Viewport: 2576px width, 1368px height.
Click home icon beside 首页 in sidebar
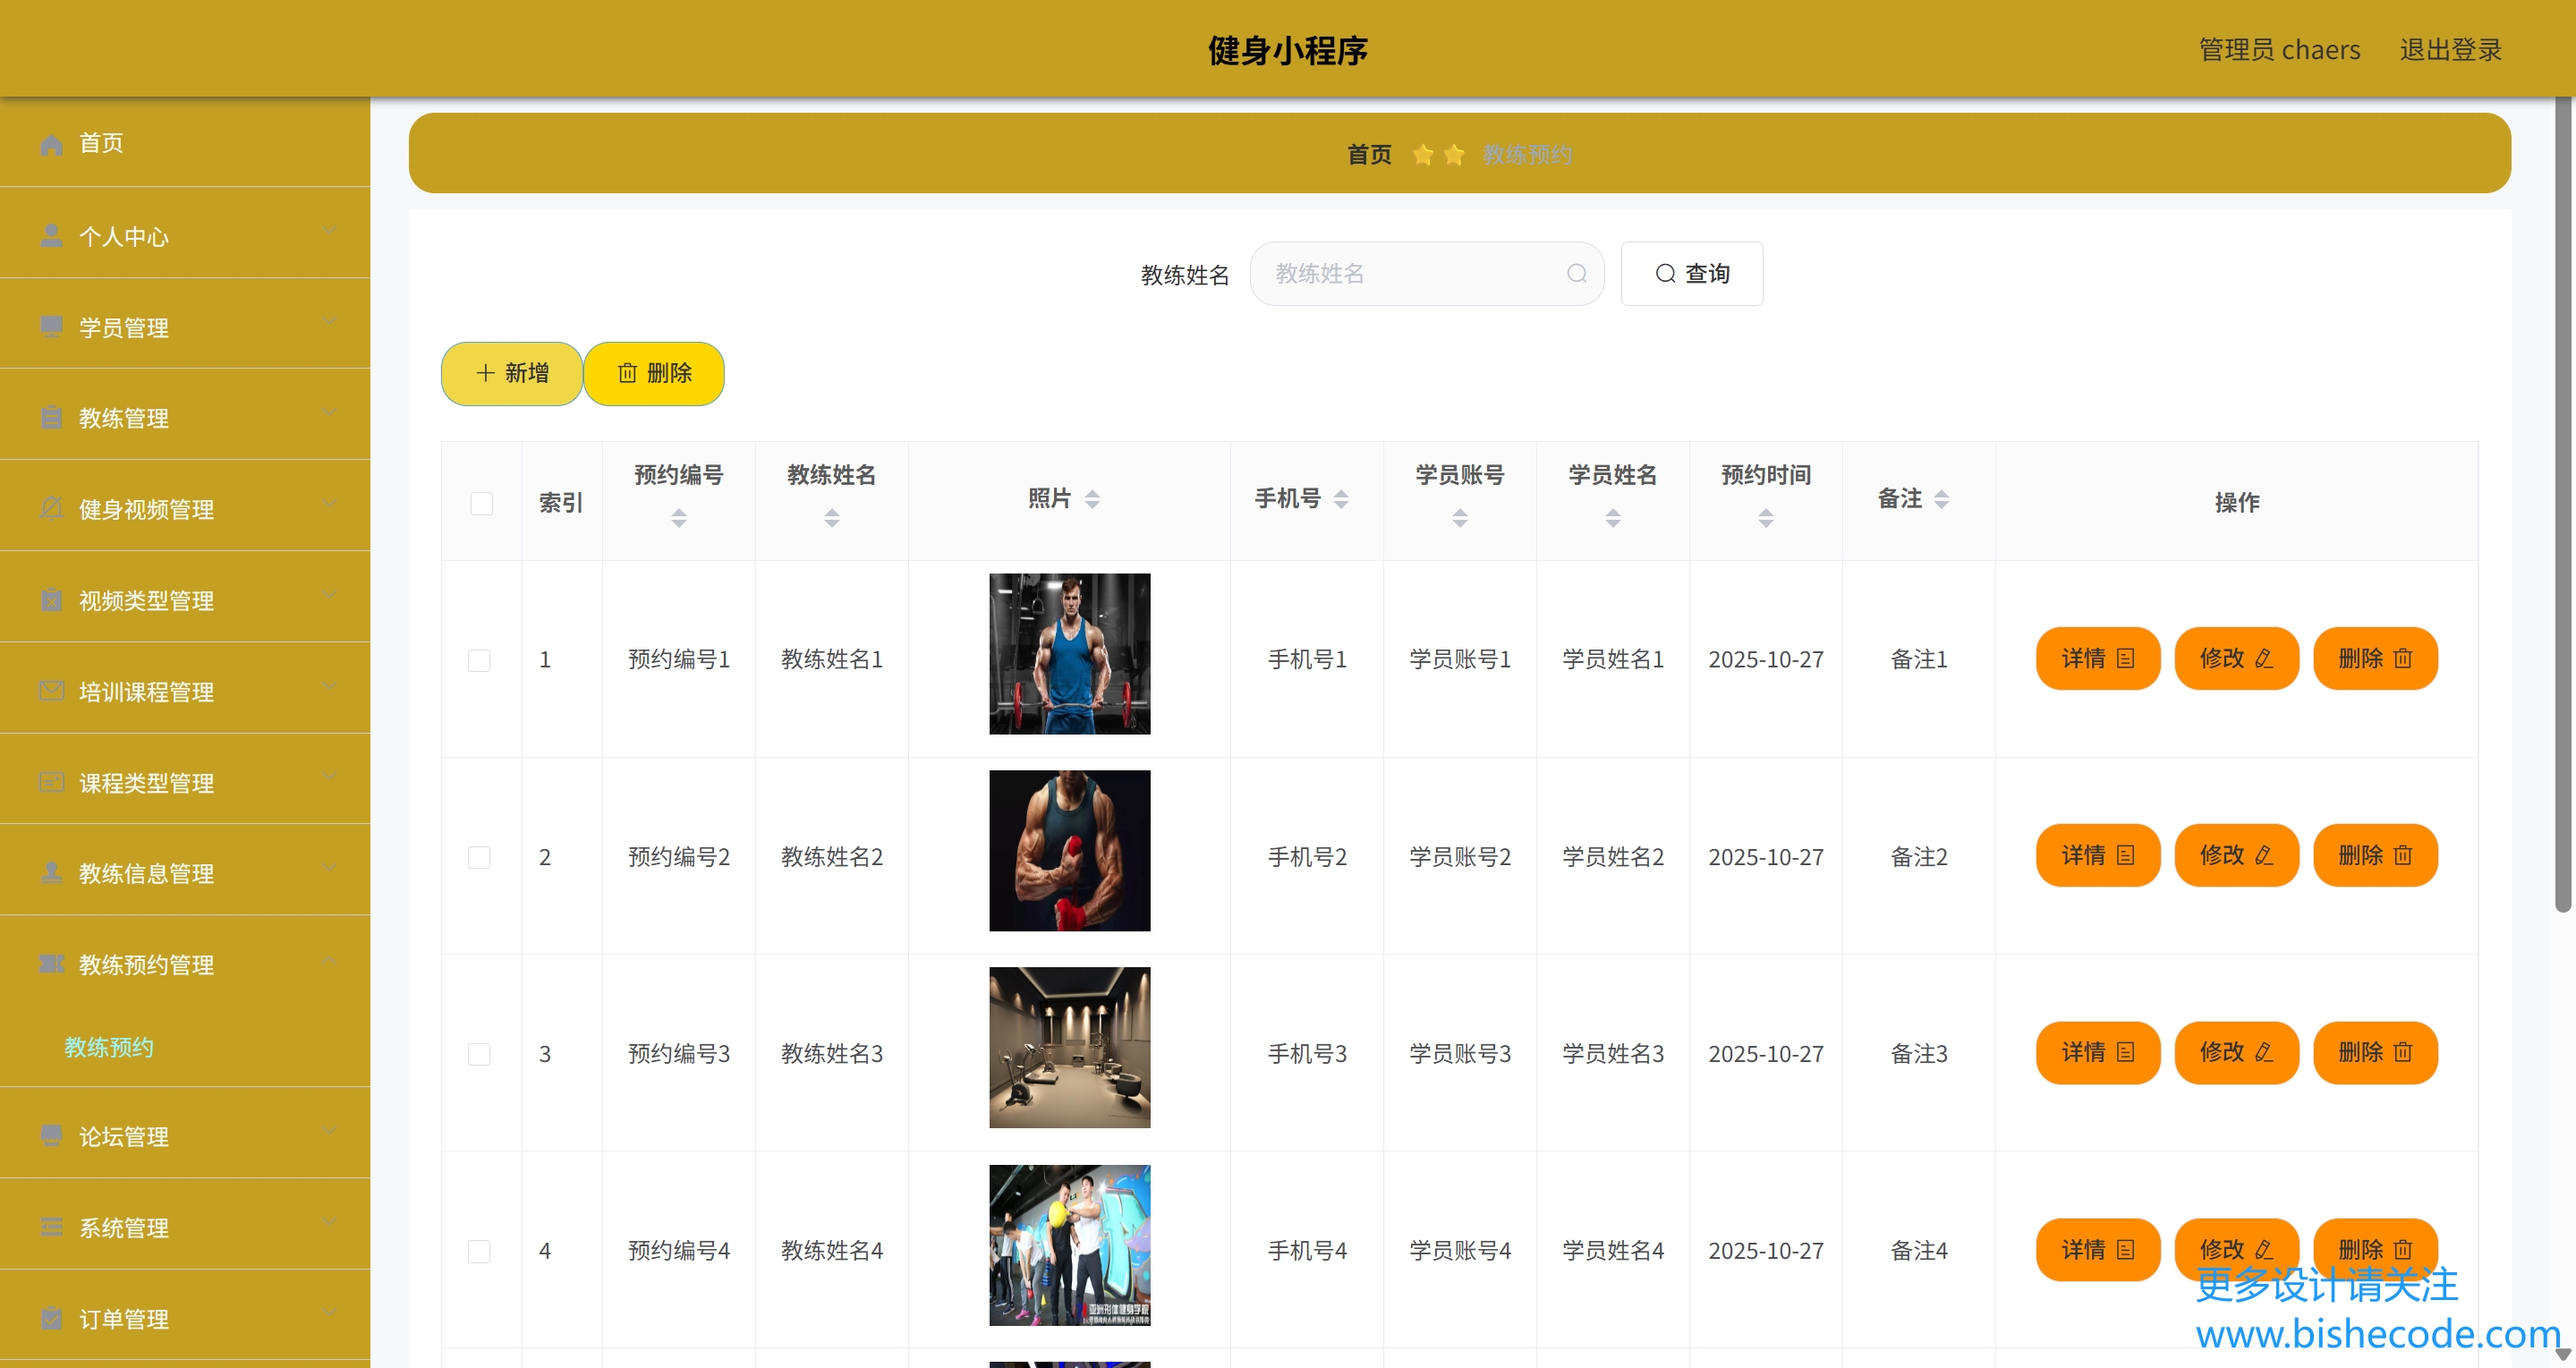51,144
